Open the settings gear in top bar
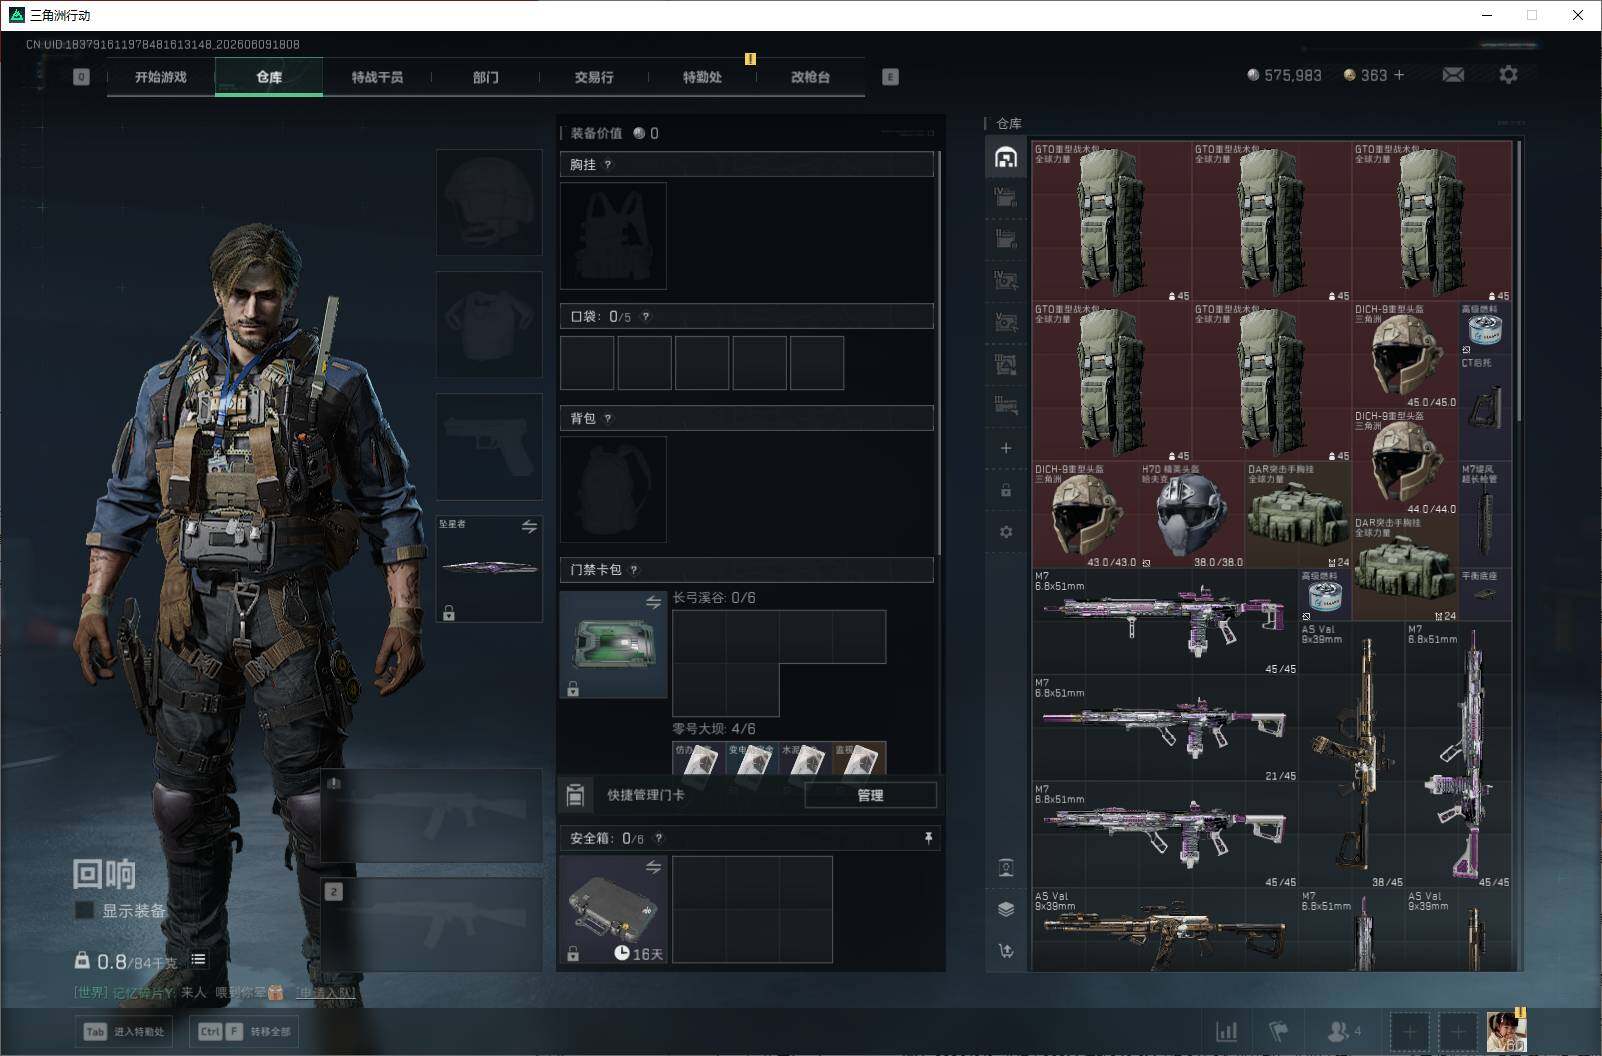The image size is (1602, 1056). click(1508, 75)
